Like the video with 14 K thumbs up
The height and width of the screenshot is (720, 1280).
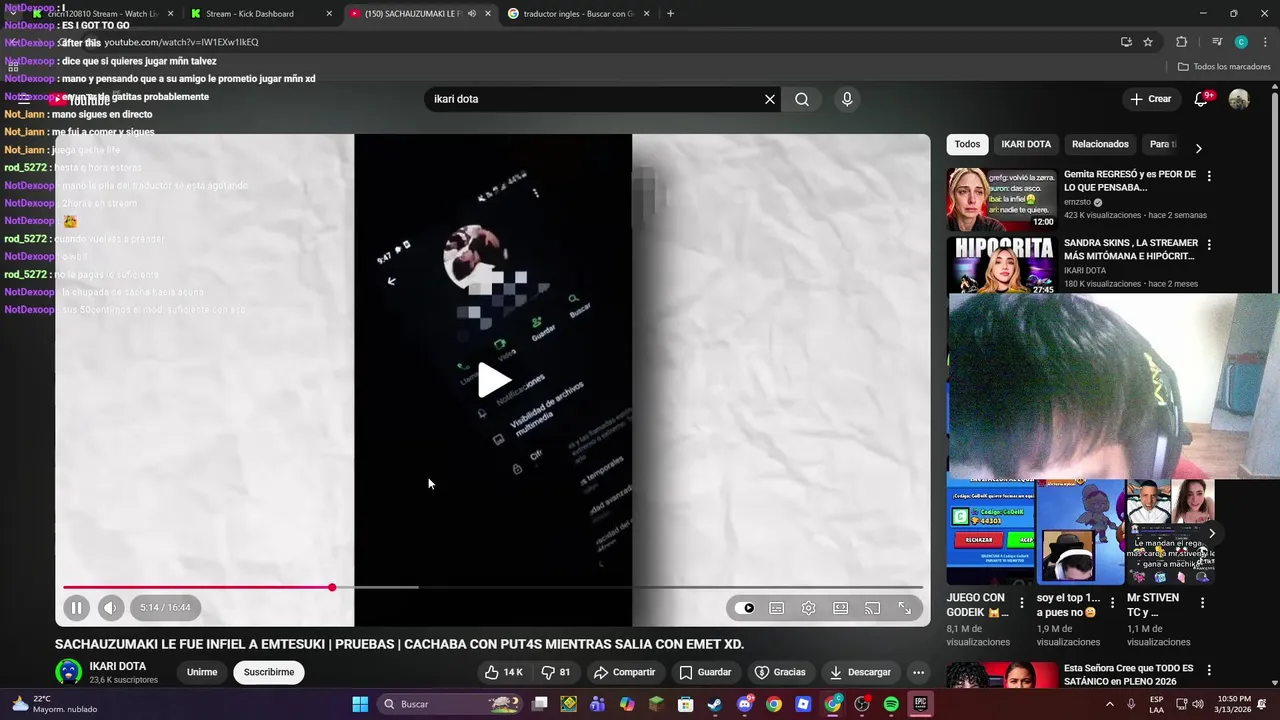(x=504, y=672)
